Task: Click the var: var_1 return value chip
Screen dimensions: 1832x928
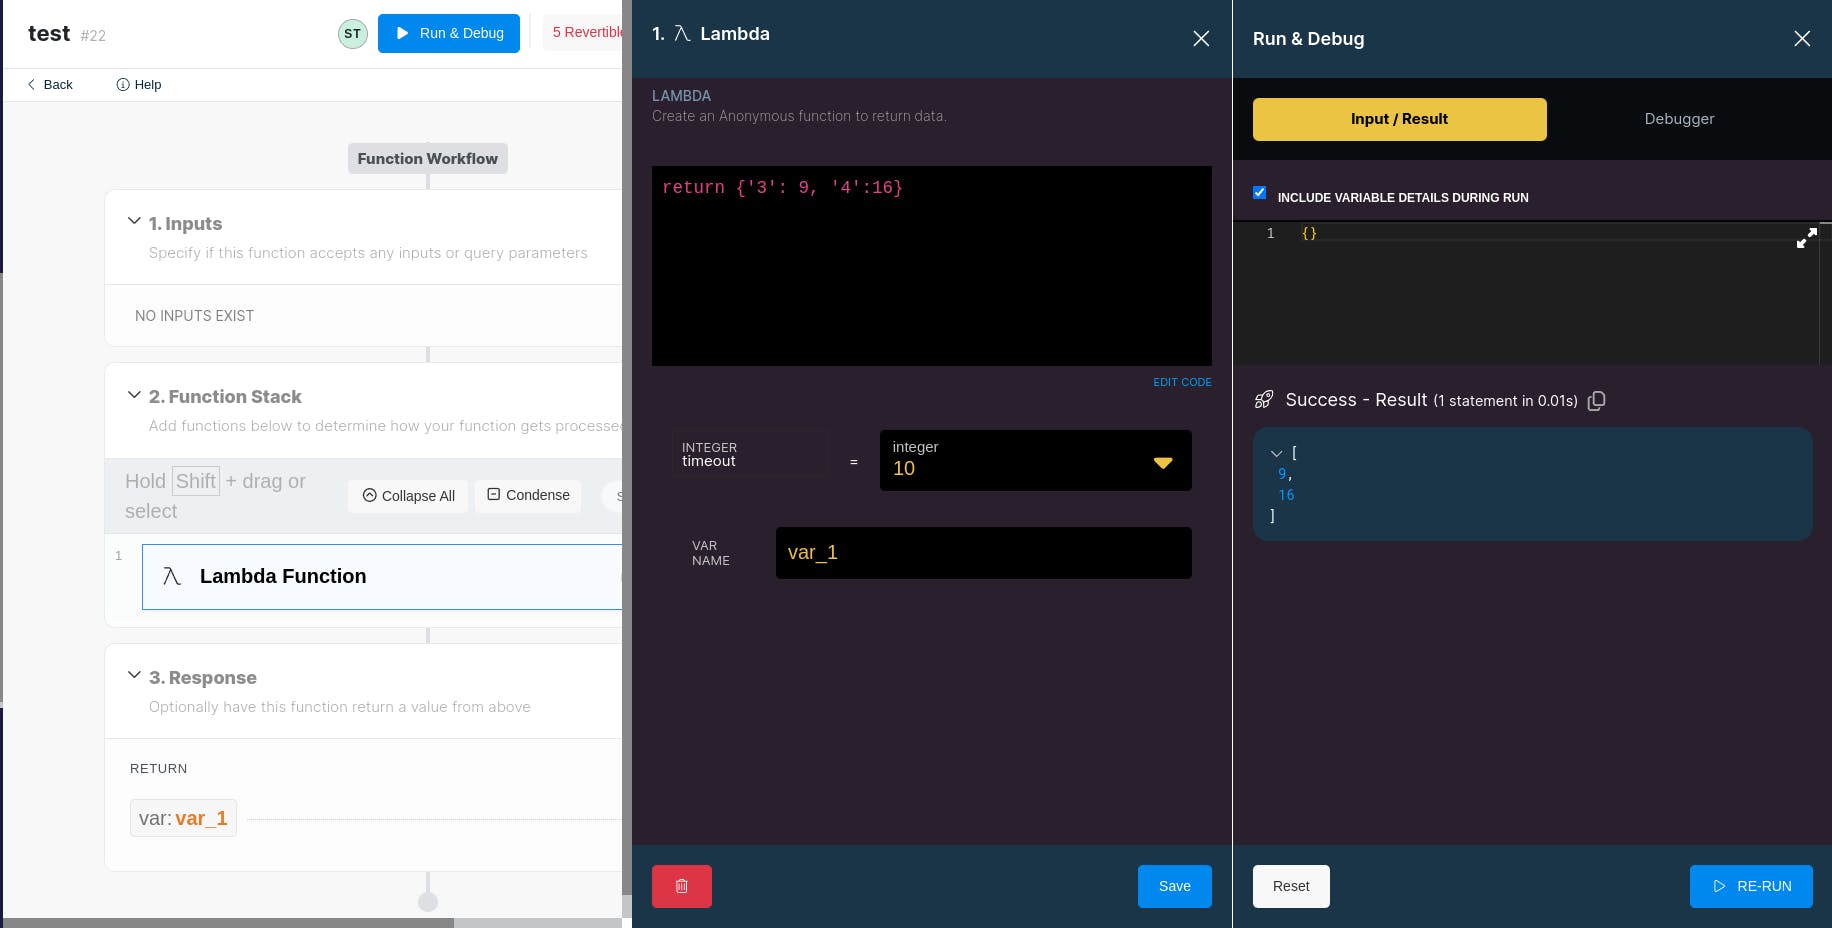Action: (183, 818)
